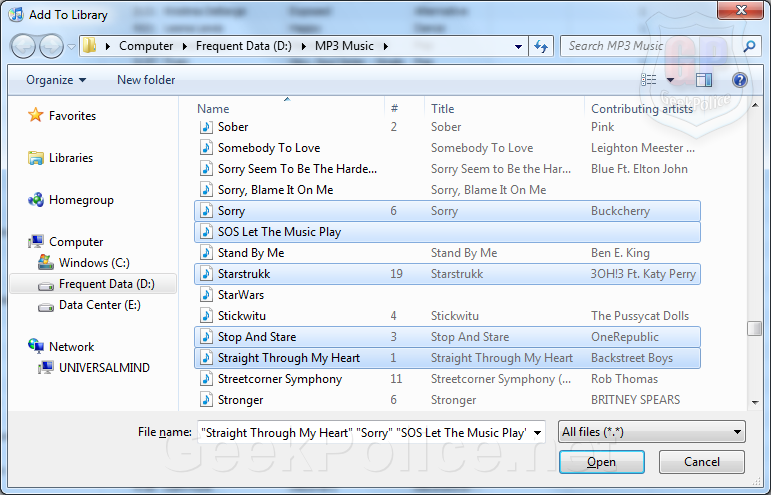Expand arrow after MP3 Music breadcrumb
This screenshot has width=771, height=495.
tap(386, 46)
